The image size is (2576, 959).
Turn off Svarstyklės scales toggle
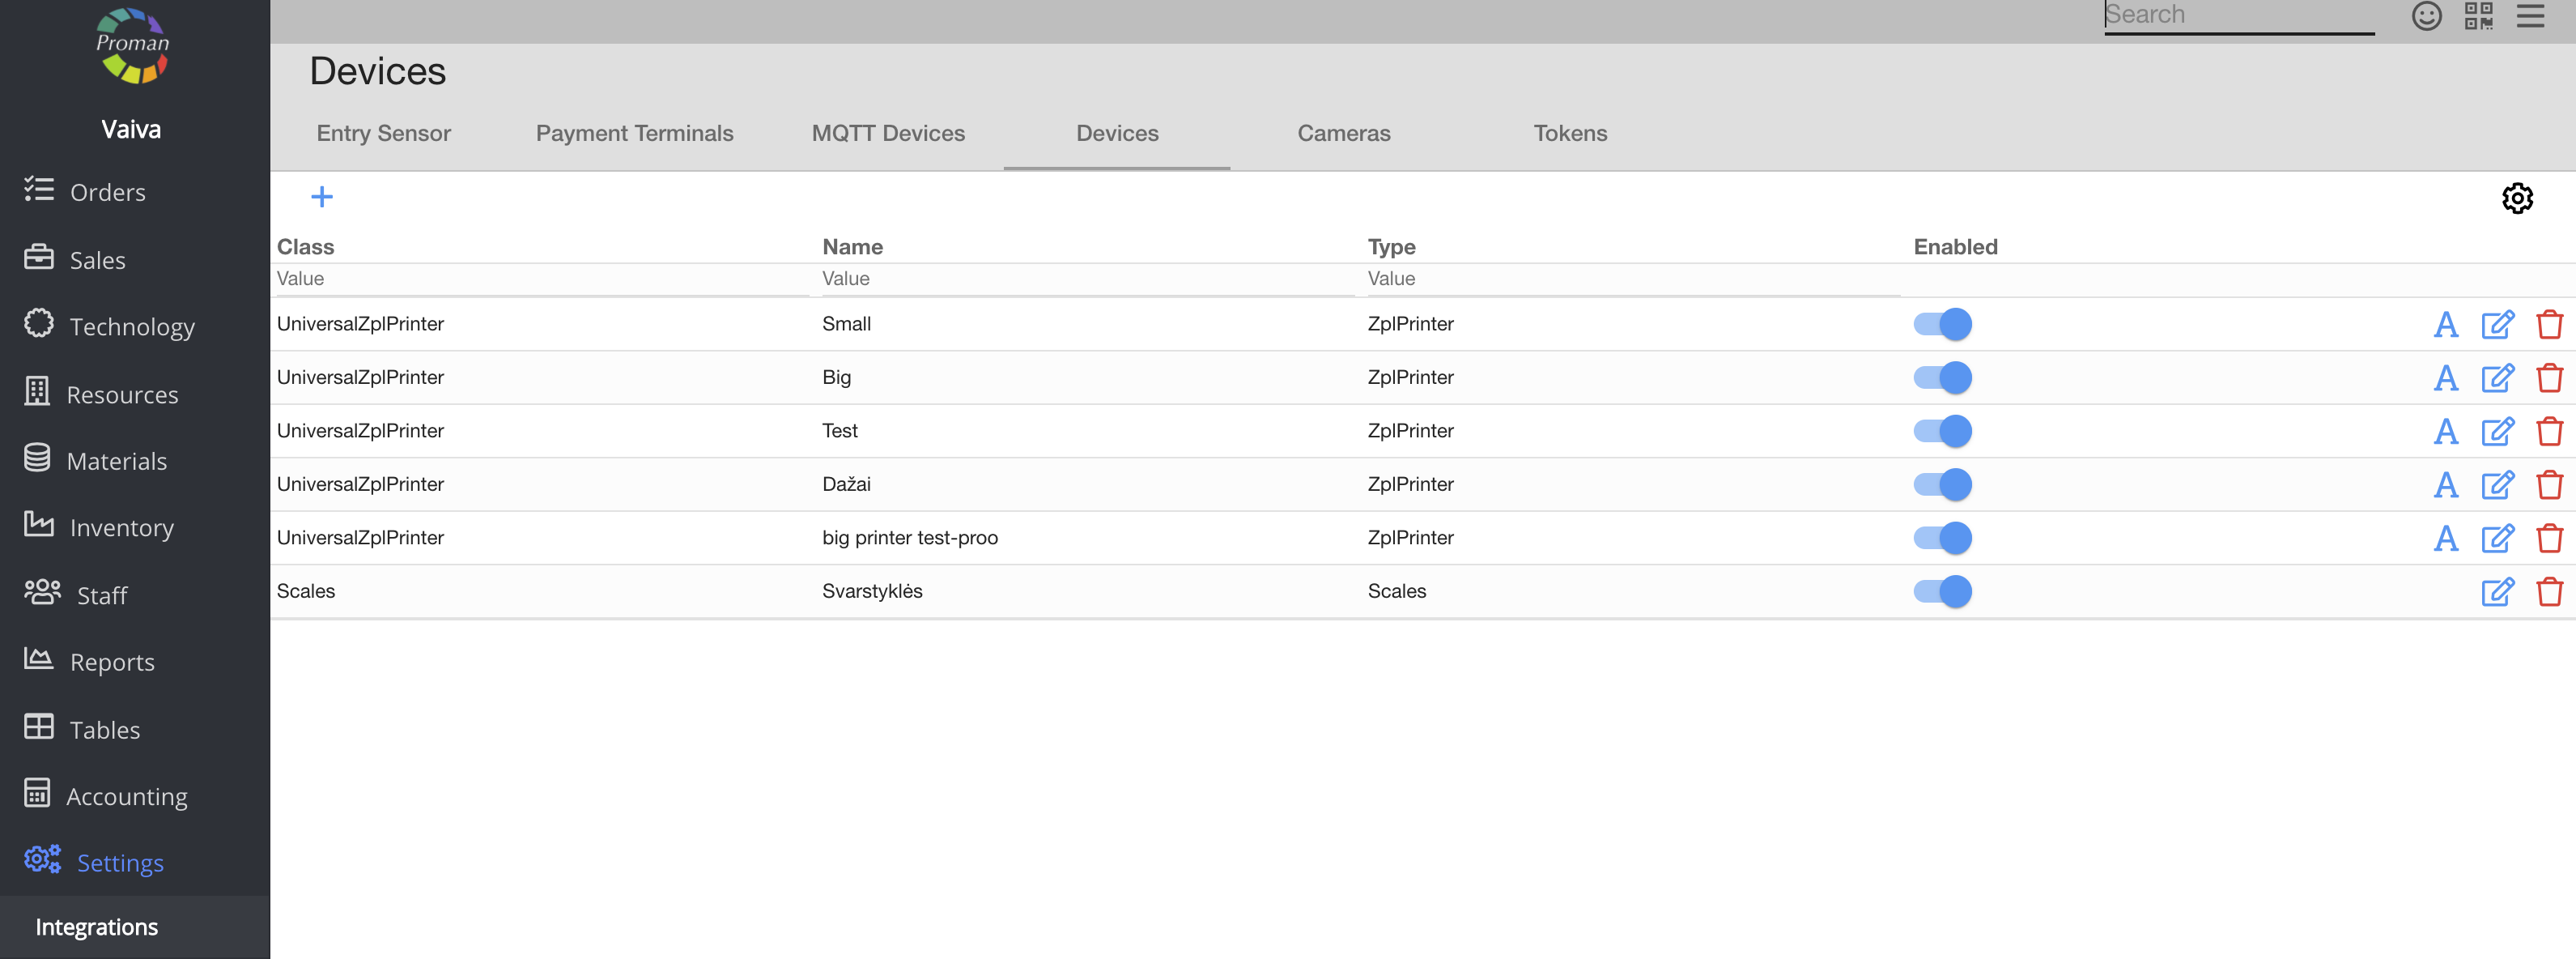[x=1942, y=592]
